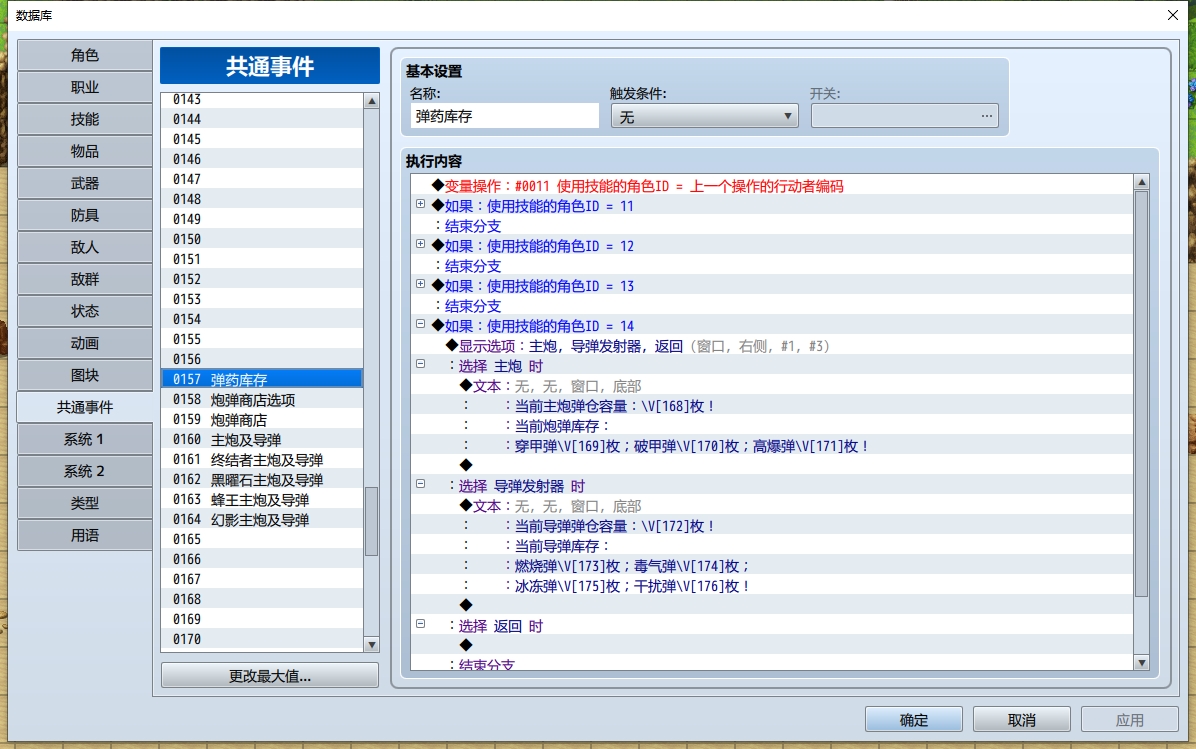Image resolution: width=1196 pixels, height=749 pixels.
Task: Select line 燃烧弹\V[173]枚；毒气弹\V[174]枚；
Action: pos(771,566)
